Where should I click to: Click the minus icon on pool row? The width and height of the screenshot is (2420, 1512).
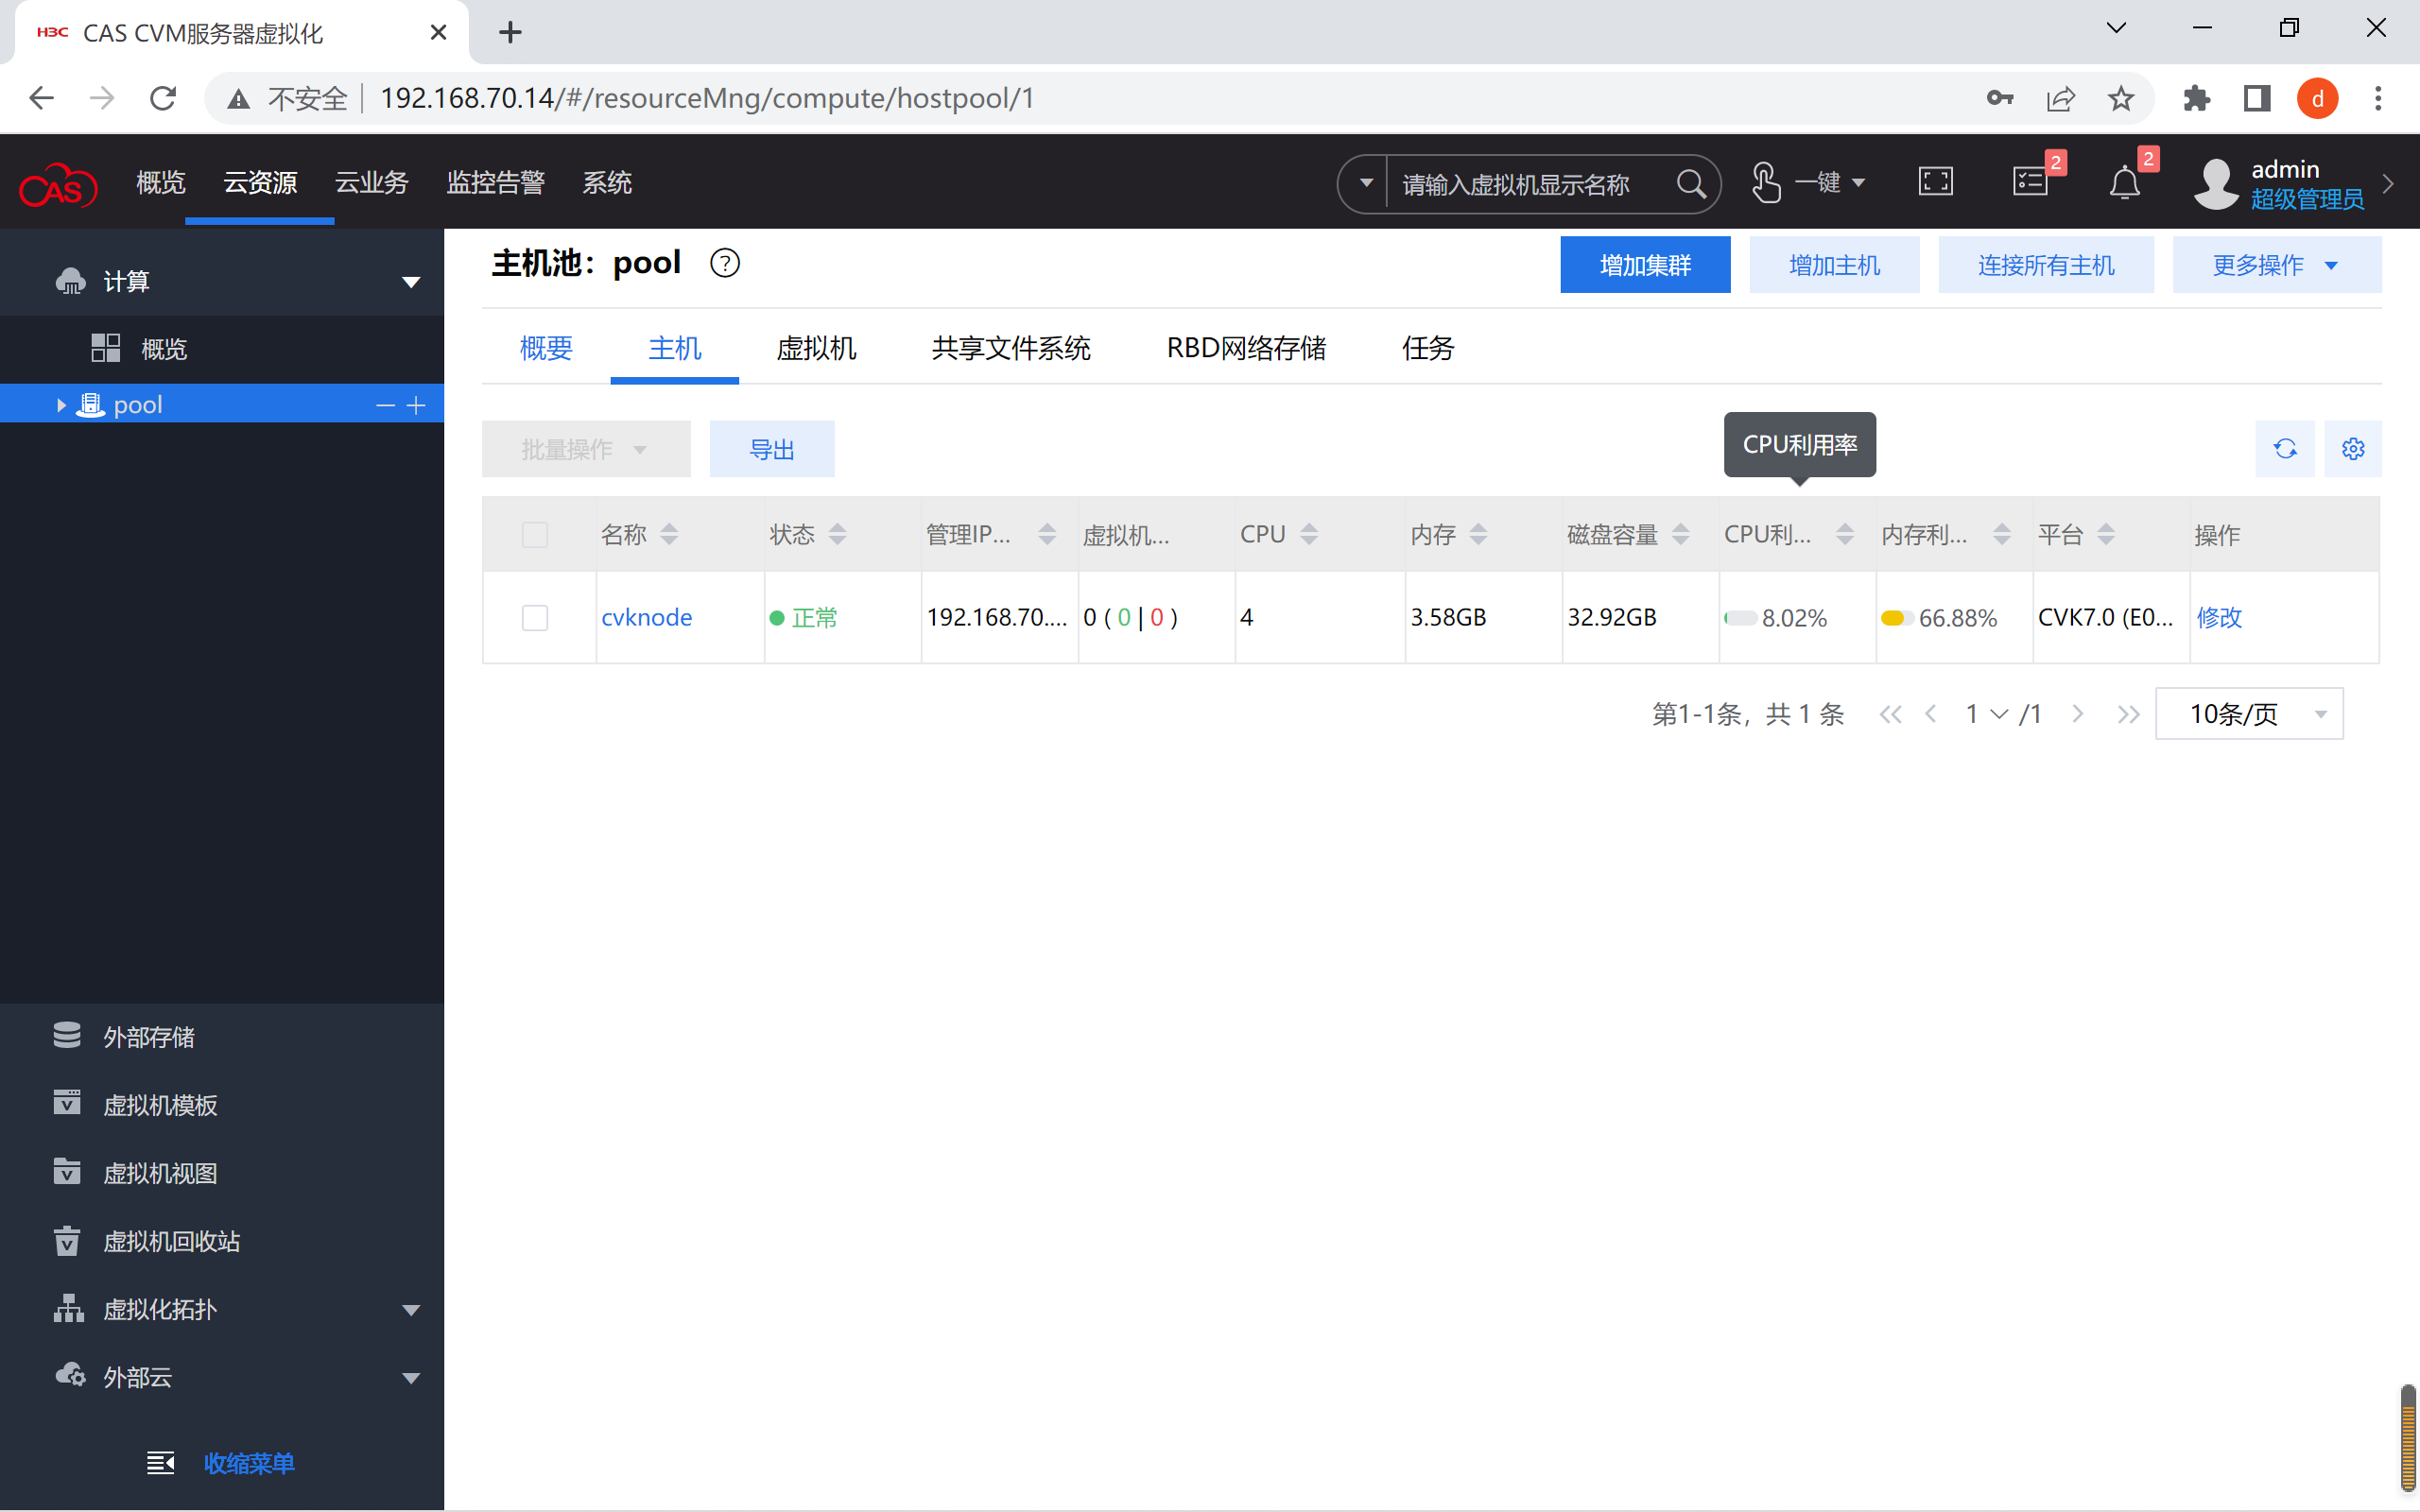click(385, 405)
